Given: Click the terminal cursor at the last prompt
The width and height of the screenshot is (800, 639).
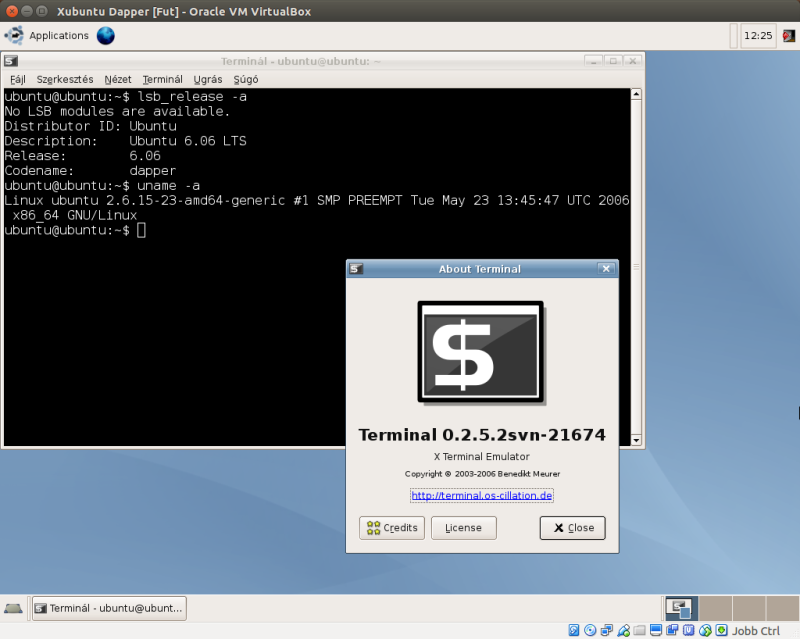Looking at the screenshot, I should pos(141,230).
